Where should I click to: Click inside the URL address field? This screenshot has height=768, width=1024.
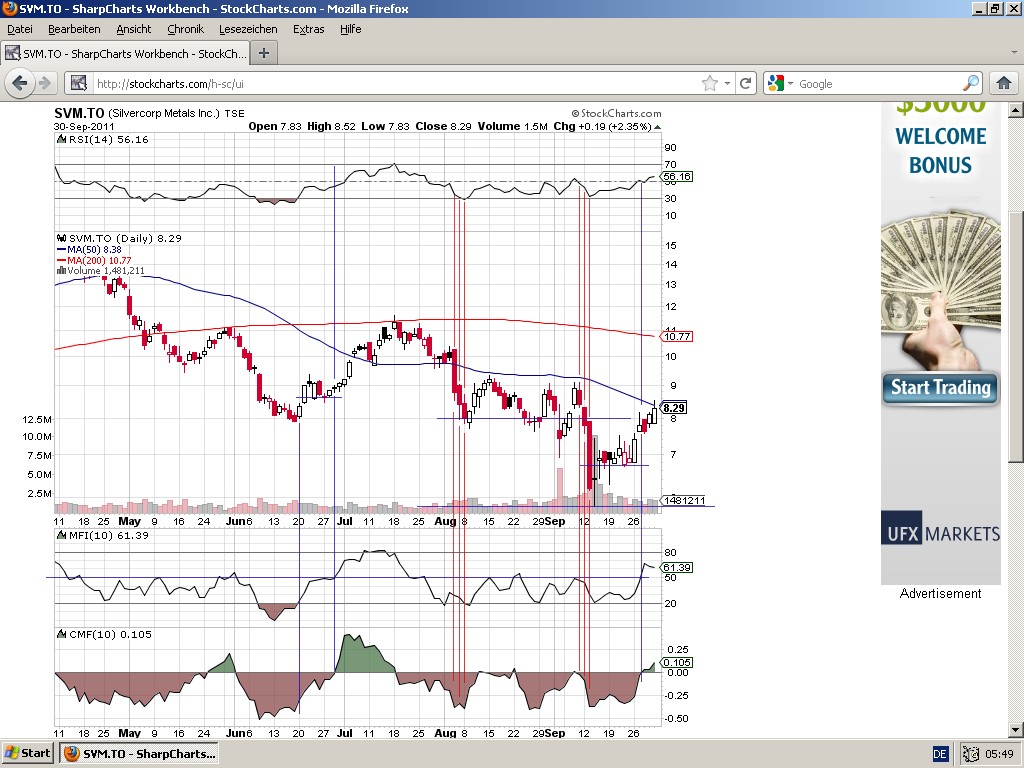pyautogui.click(x=400, y=84)
